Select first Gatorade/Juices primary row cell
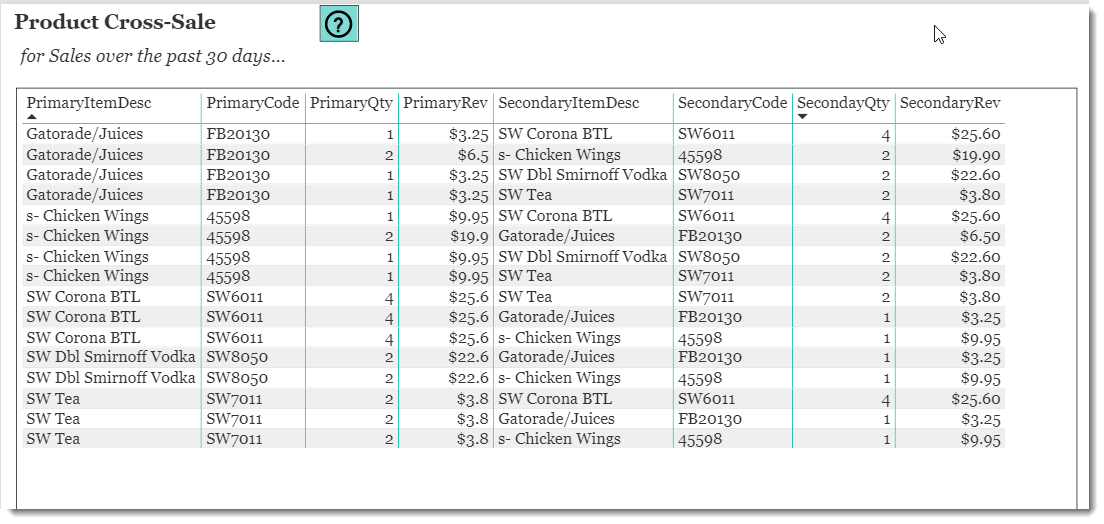This screenshot has width=1104, height=524. click(x=84, y=134)
